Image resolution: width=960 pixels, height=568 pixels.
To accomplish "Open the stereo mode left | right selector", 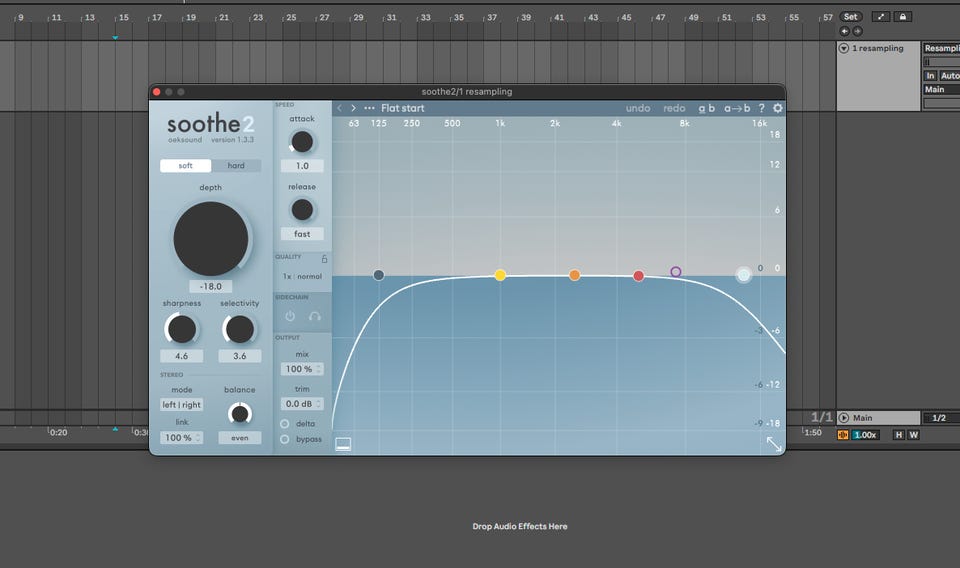I will (182, 405).
